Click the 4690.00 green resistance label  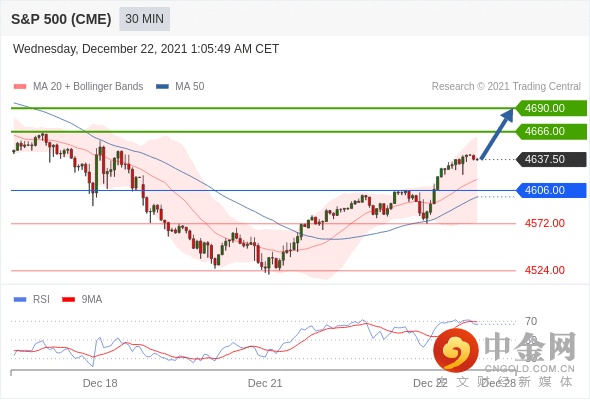tap(551, 108)
